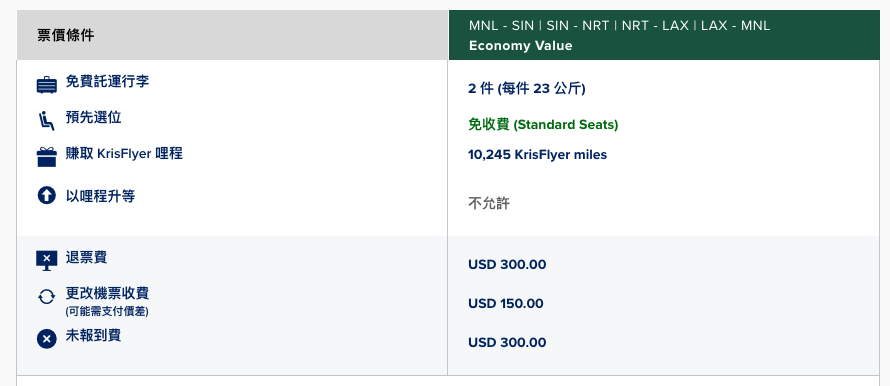The width and height of the screenshot is (890, 386).
Task: Click the USD 150.00 change fee value
Action: click(506, 304)
